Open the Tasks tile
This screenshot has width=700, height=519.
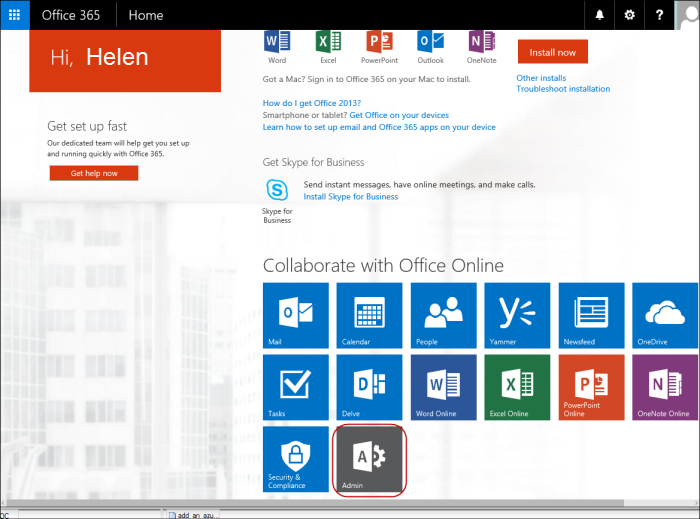295,387
